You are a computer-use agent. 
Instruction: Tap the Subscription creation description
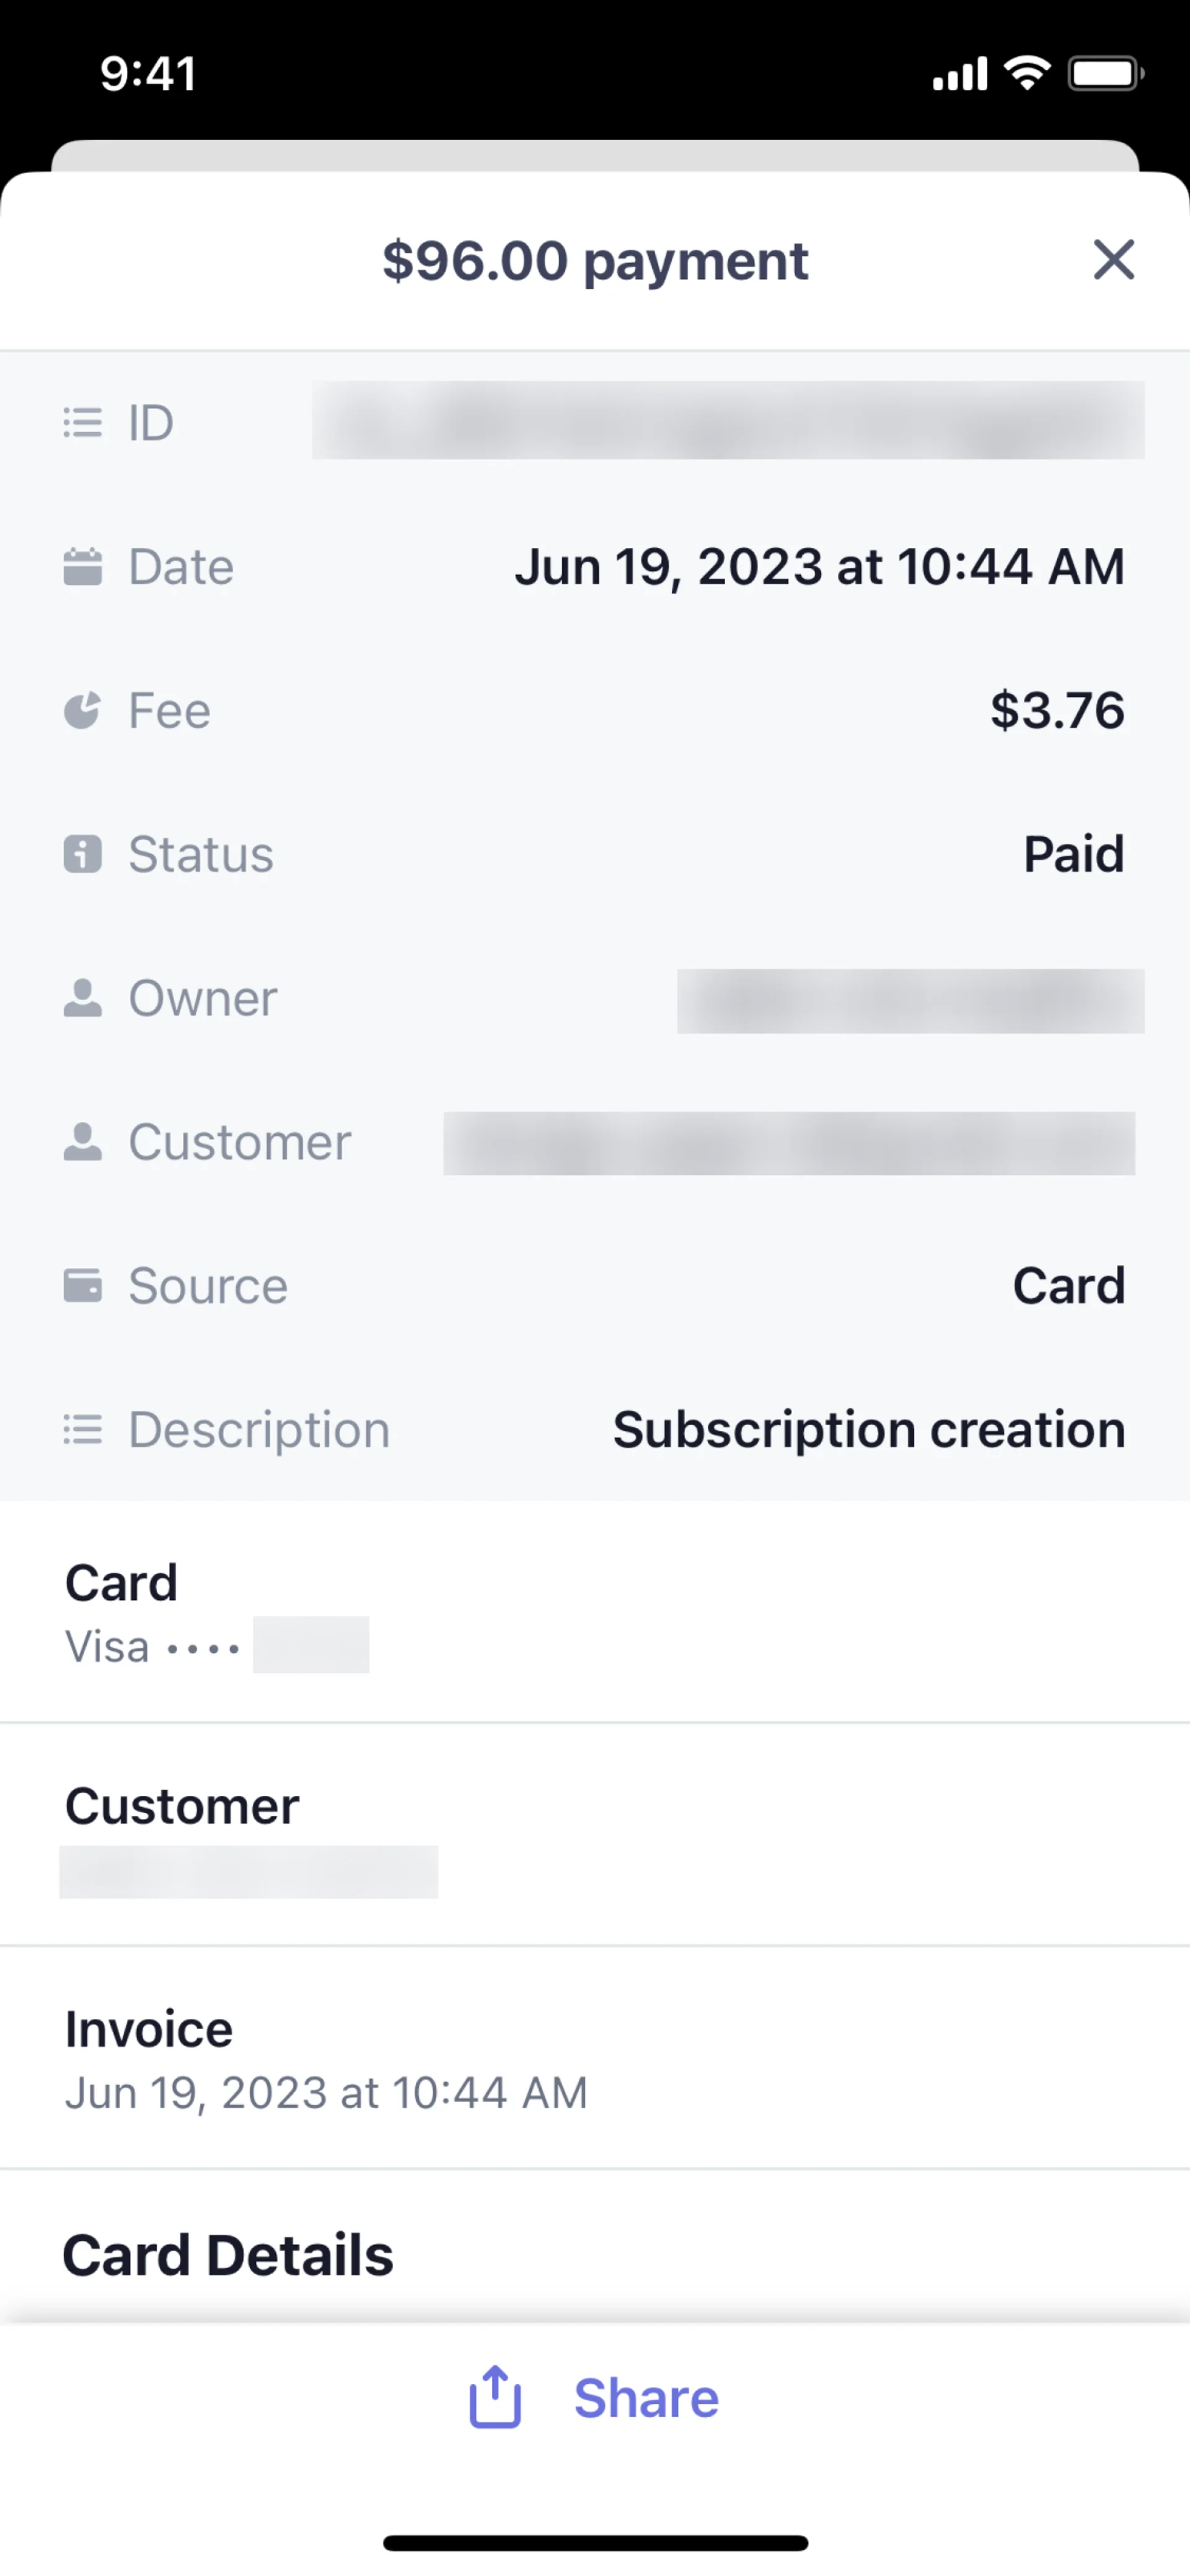(x=868, y=1430)
